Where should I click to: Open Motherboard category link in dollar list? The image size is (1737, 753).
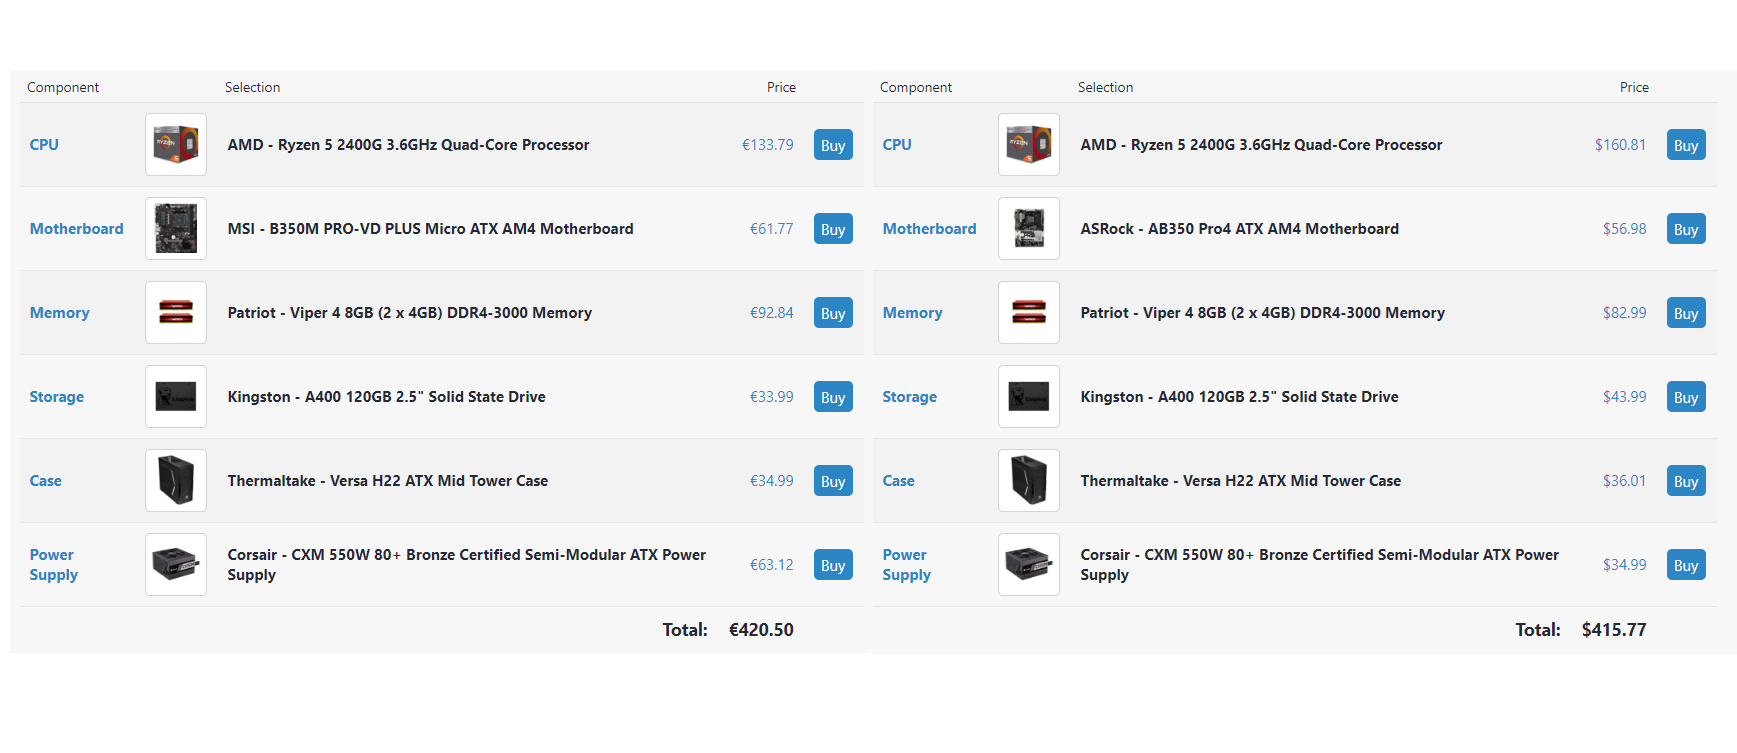pyautogui.click(x=930, y=229)
